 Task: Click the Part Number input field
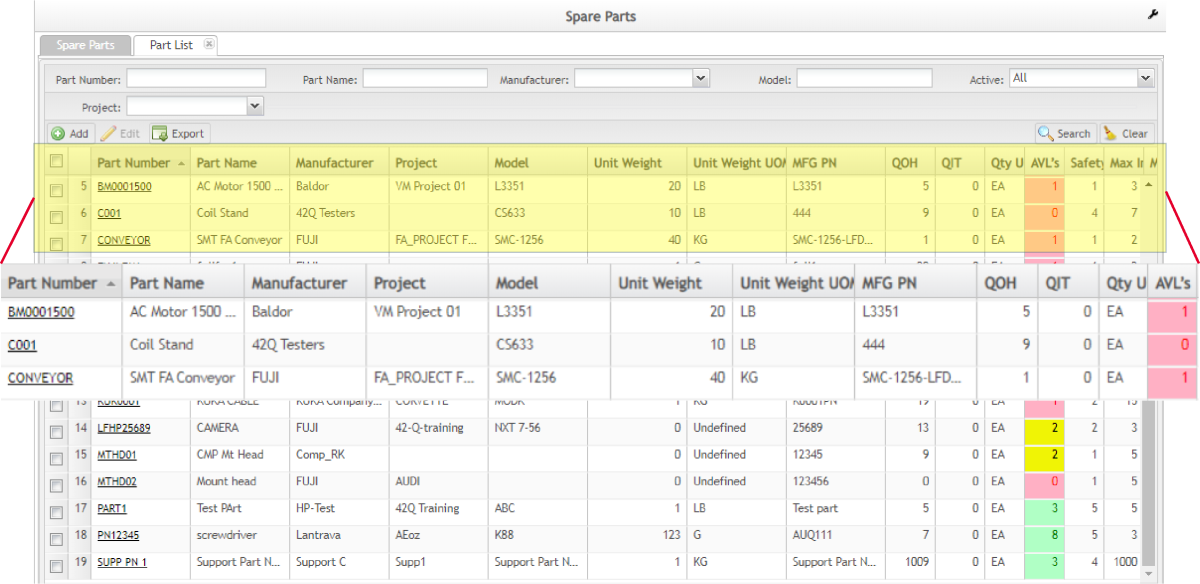click(x=196, y=78)
